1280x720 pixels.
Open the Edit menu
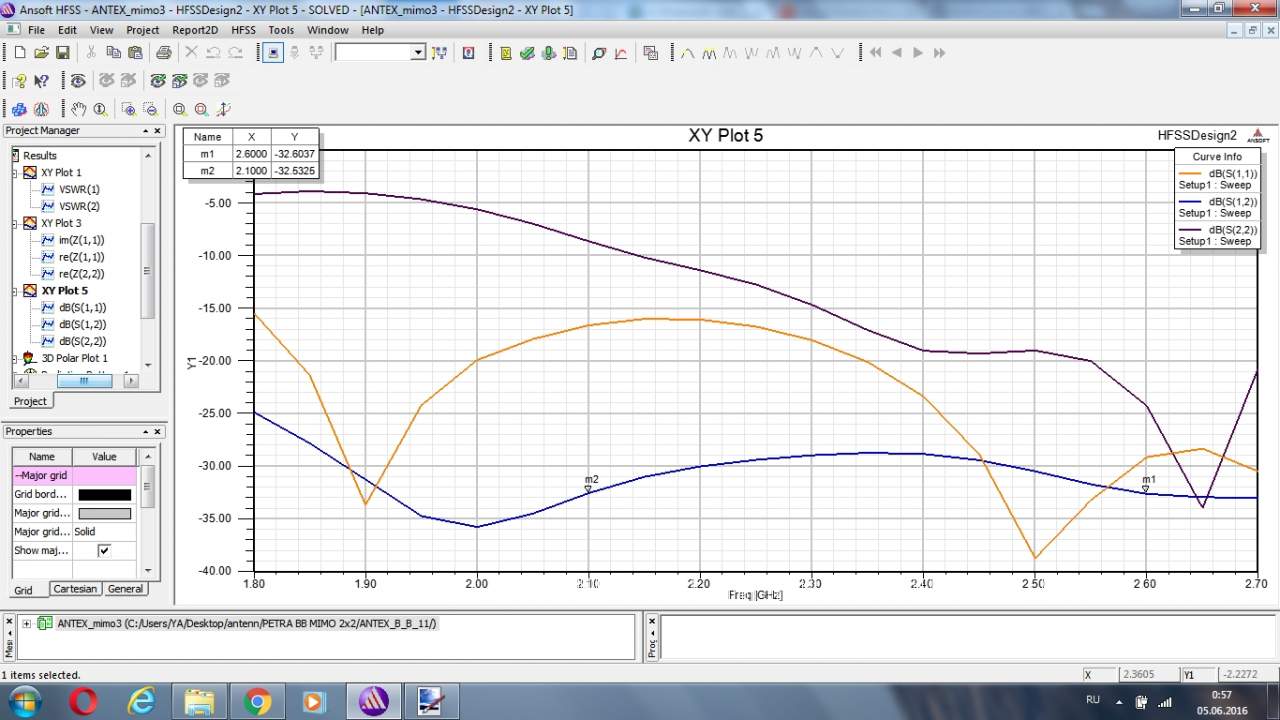[x=67, y=30]
